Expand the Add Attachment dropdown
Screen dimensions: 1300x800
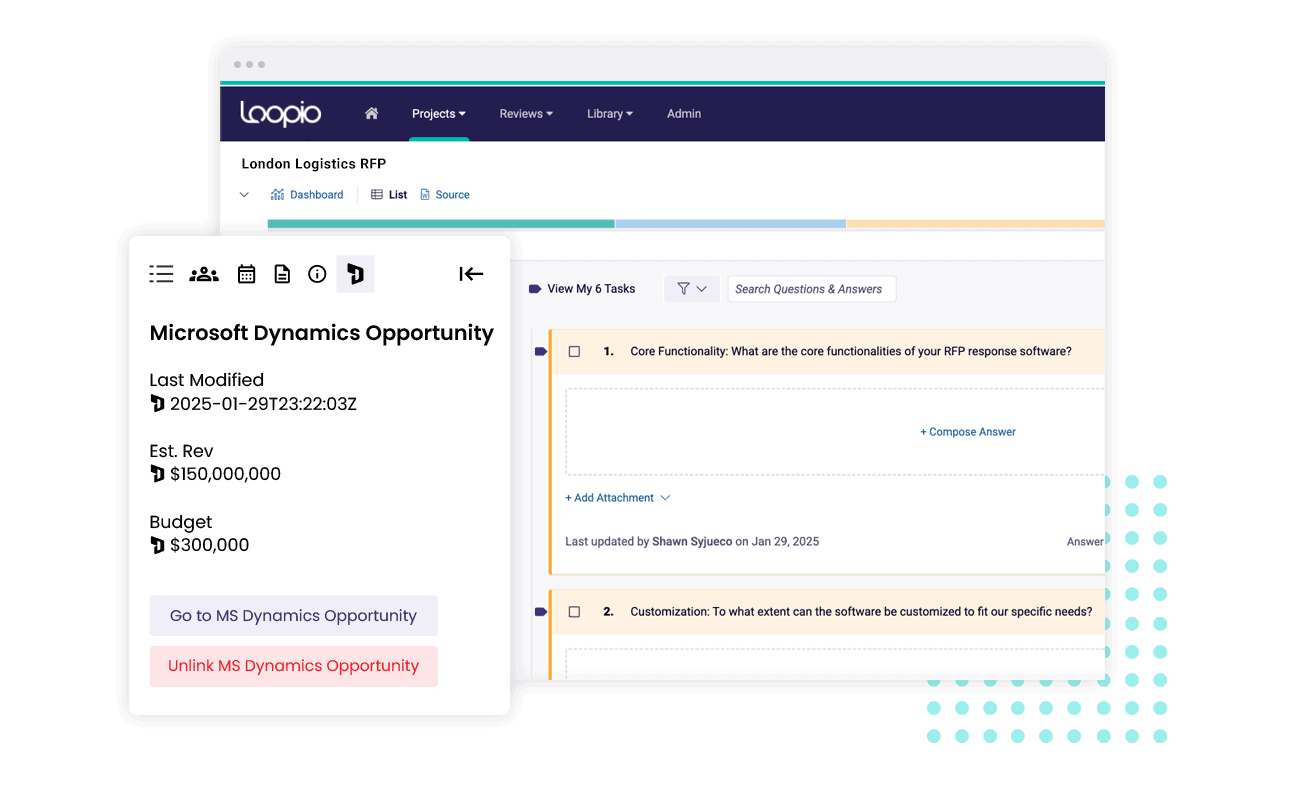pyautogui.click(x=617, y=498)
